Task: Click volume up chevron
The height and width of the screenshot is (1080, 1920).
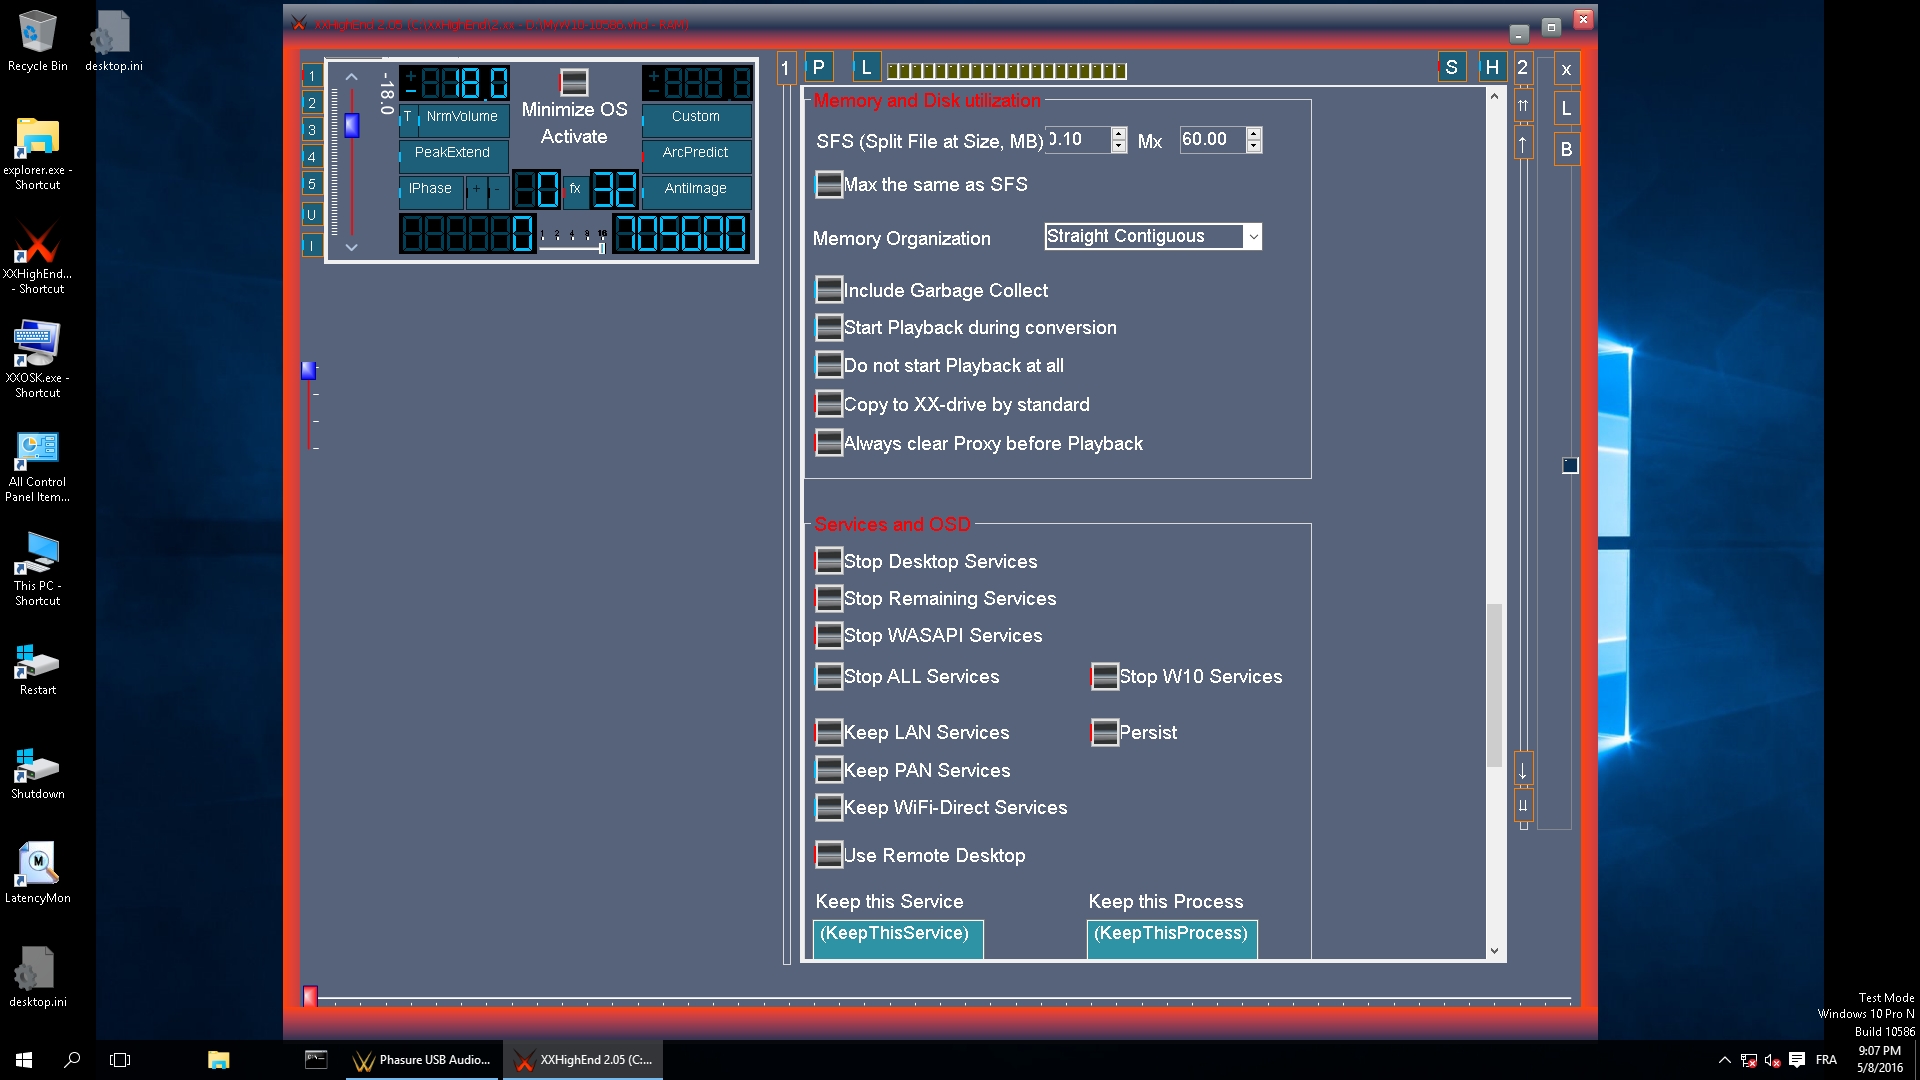Action: click(351, 77)
